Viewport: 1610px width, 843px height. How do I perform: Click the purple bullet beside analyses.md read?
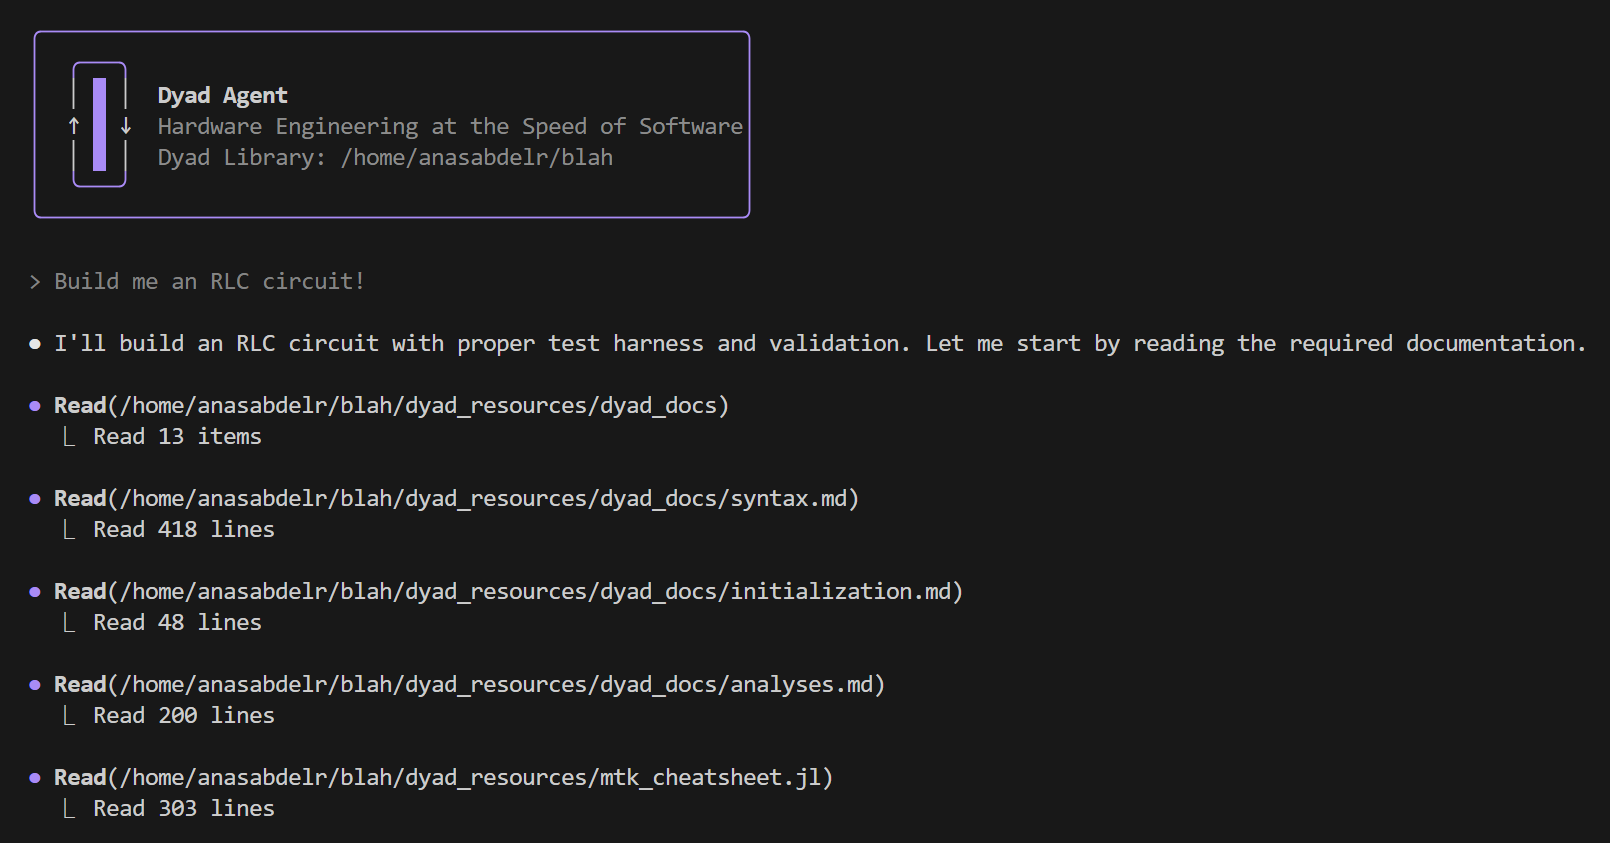point(35,685)
